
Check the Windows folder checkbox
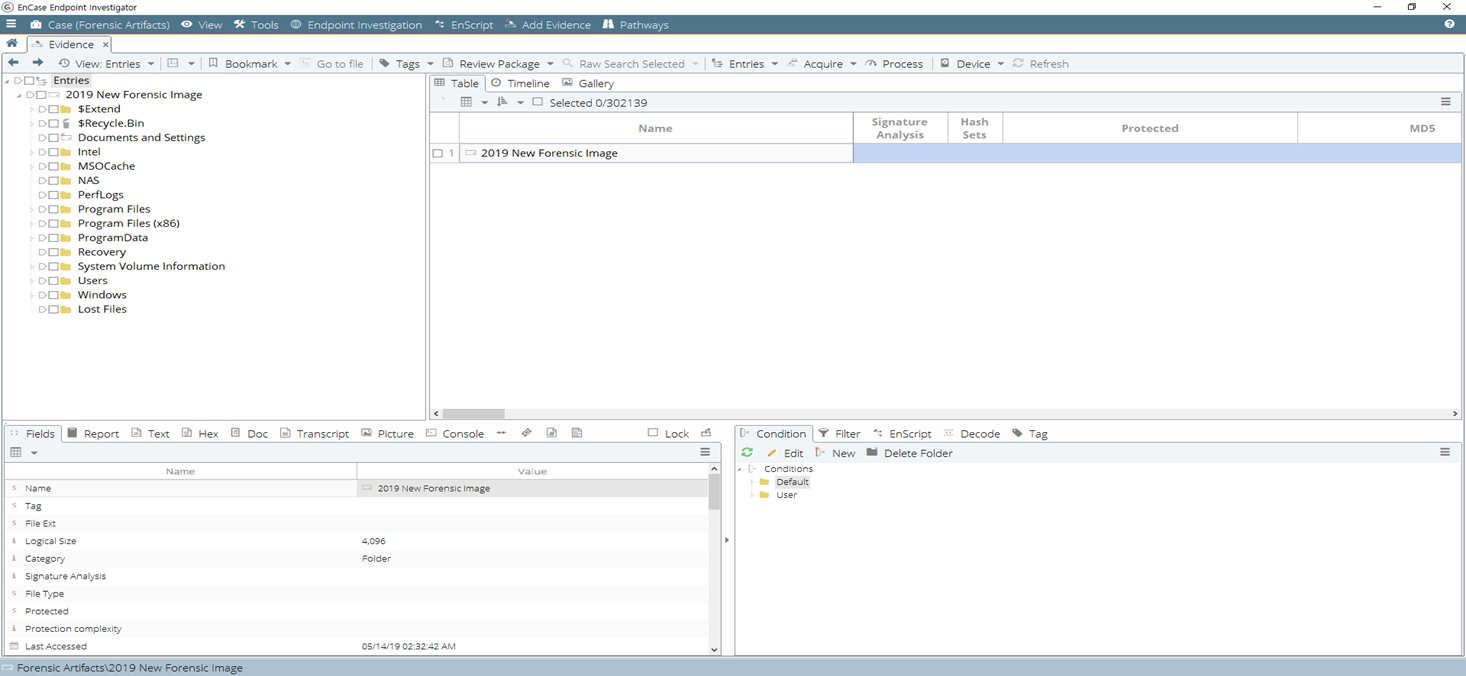point(54,295)
